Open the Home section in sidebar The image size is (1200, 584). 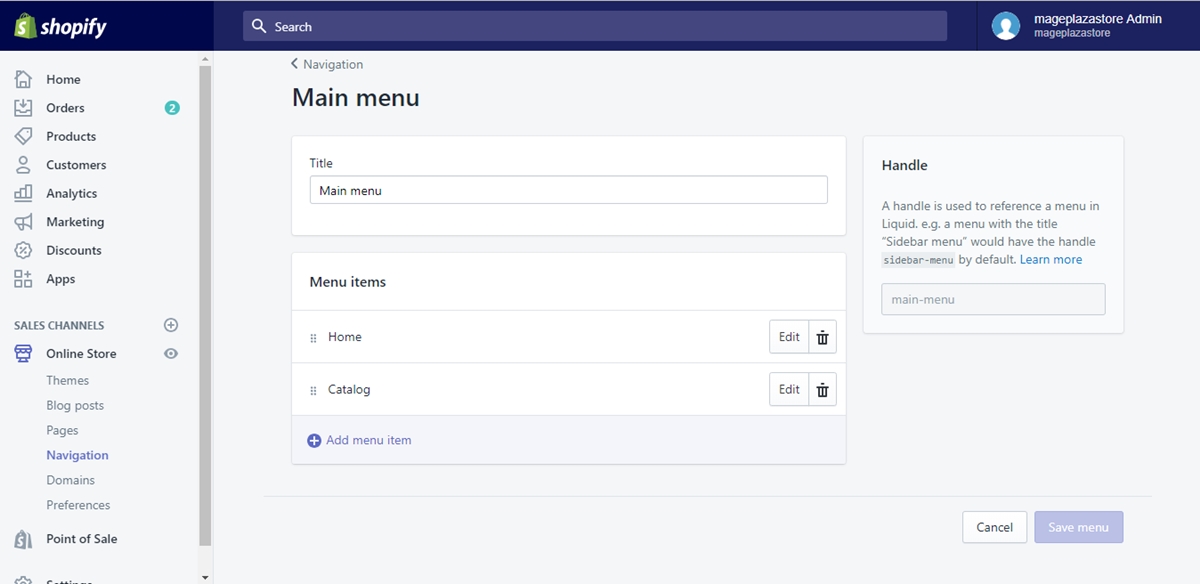pyautogui.click(x=63, y=79)
